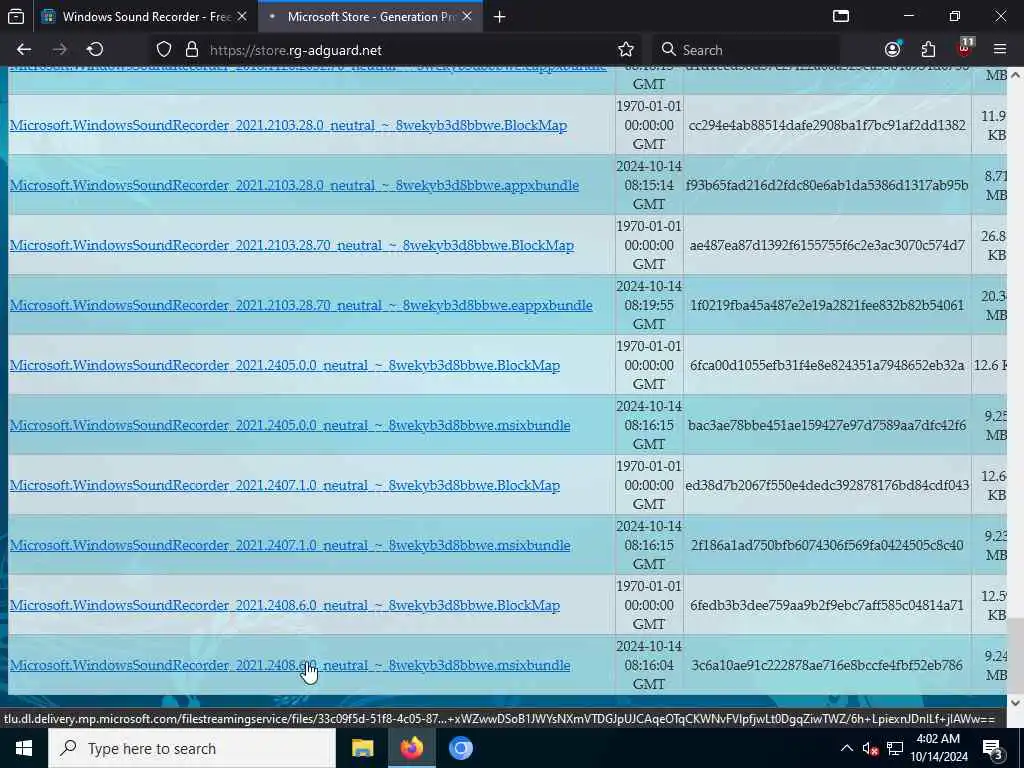The image size is (1024, 768).
Task: Go back with the back arrow
Action: pyautogui.click(x=24, y=50)
